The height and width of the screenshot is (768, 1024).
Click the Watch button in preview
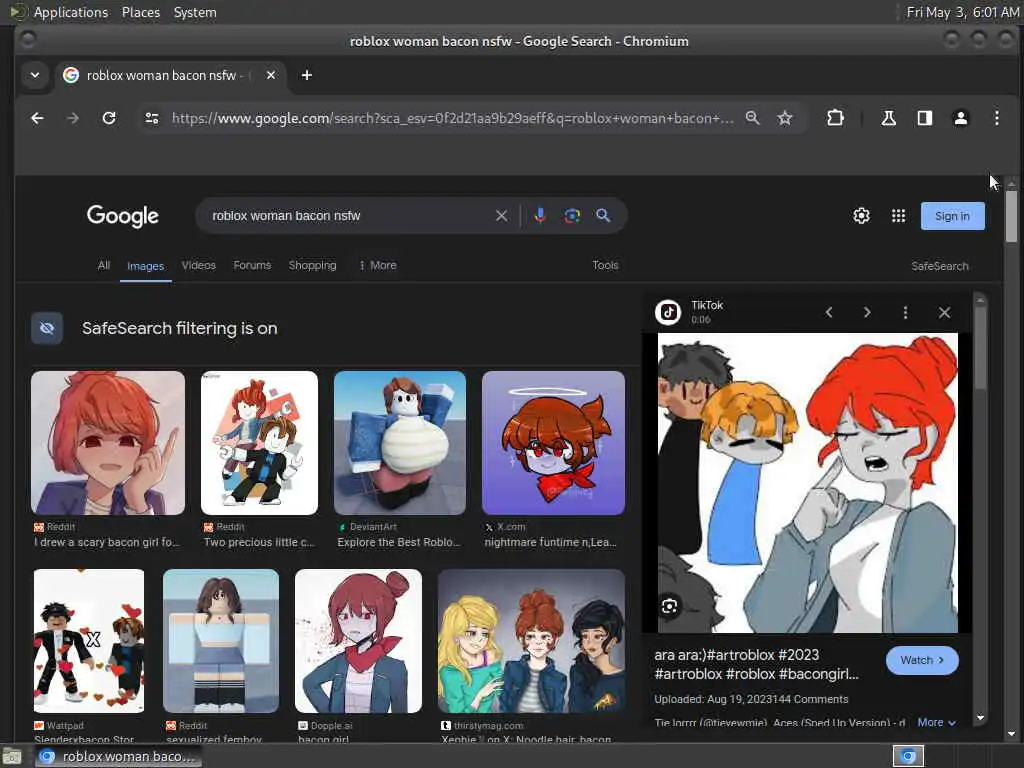[922, 660]
